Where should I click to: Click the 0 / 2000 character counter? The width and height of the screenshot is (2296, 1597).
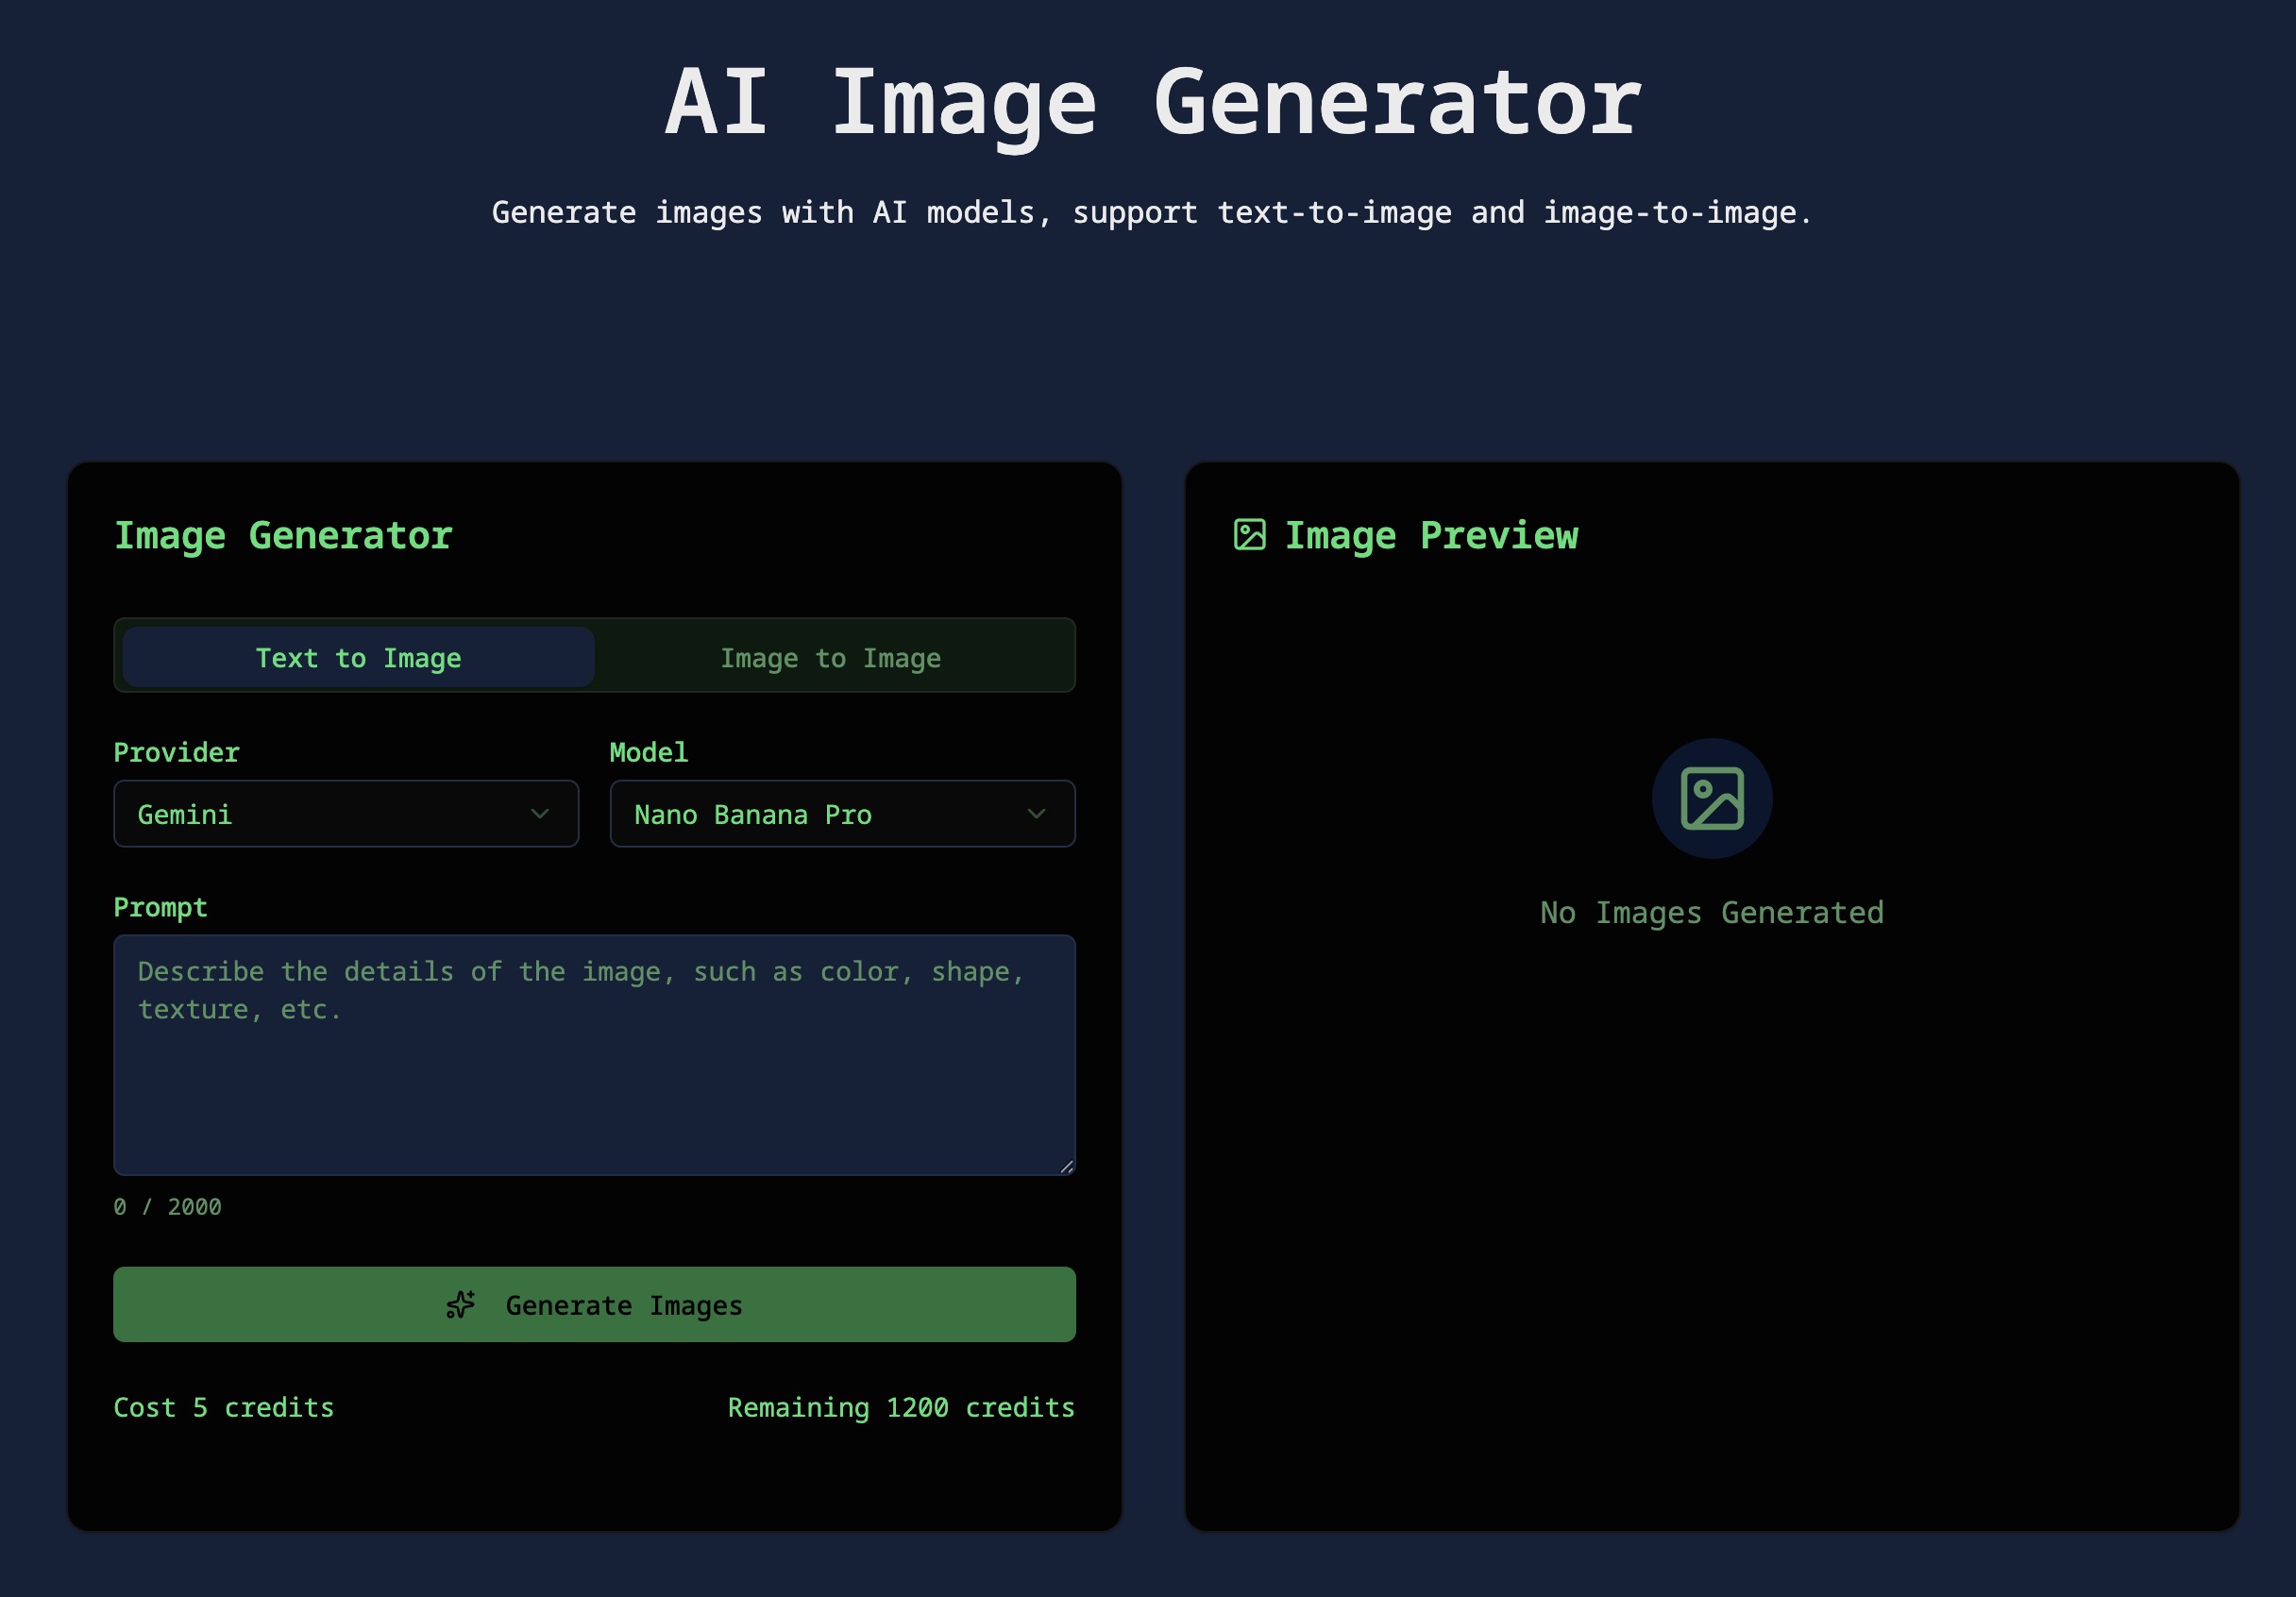(x=167, y=1206)
